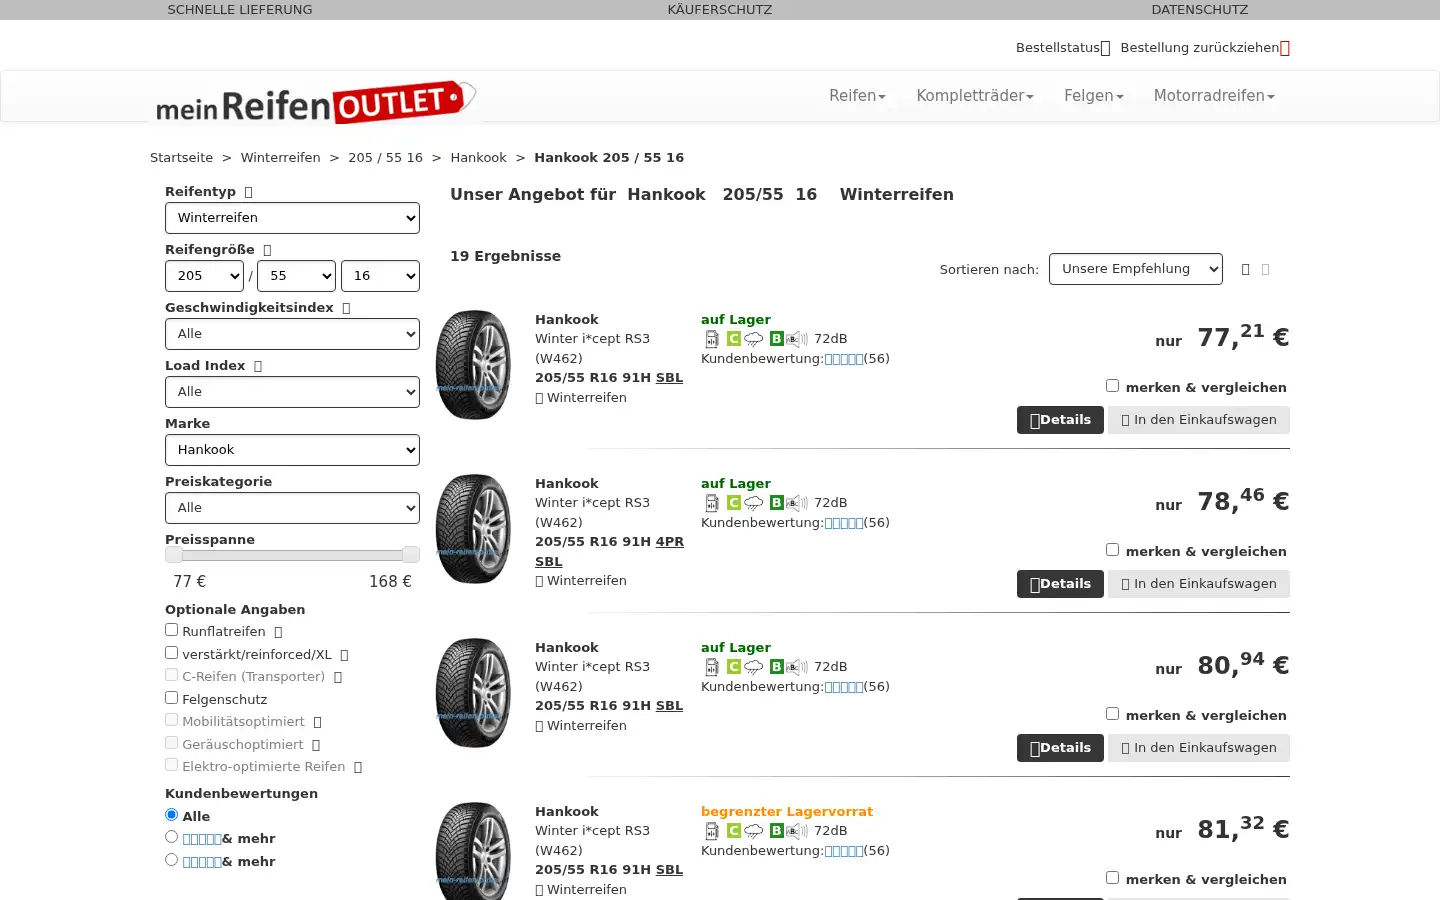The height and width of the screenshot is (900, 1440).
Task: Enable the Runflatreifen checkbox
Action: click(x=171, y=630)
